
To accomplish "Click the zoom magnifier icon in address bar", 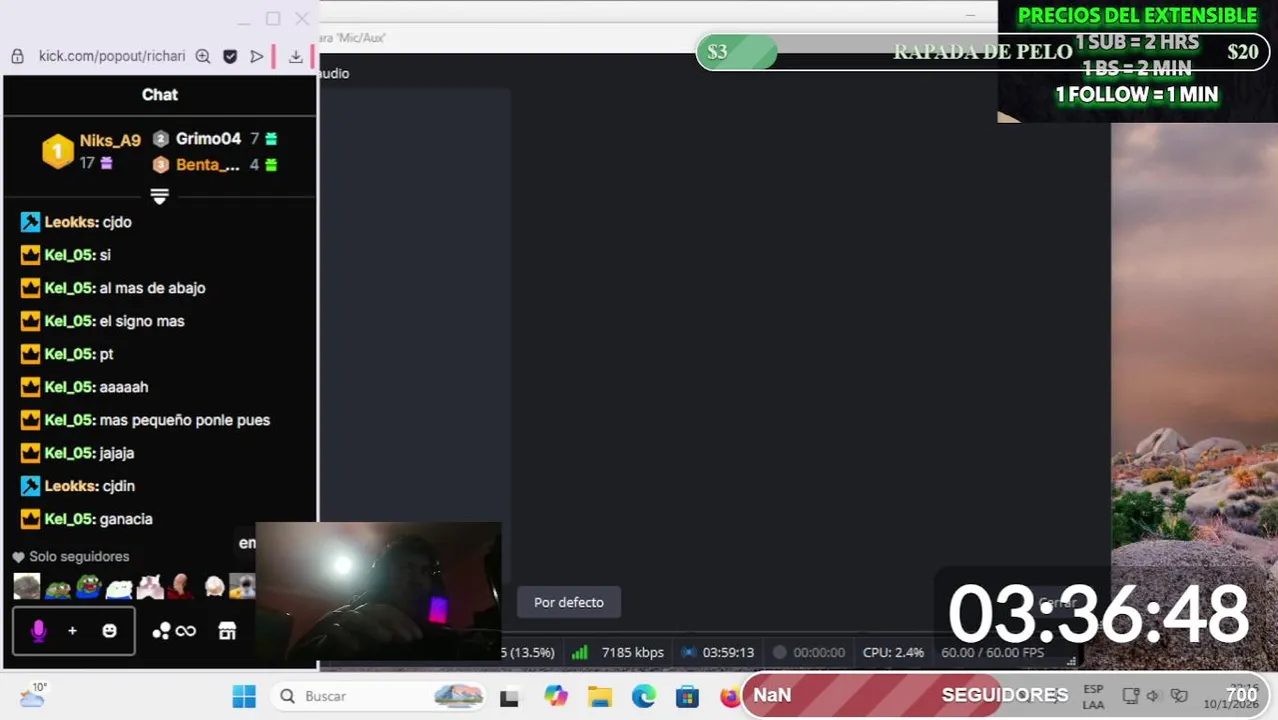I will (203, 56).
